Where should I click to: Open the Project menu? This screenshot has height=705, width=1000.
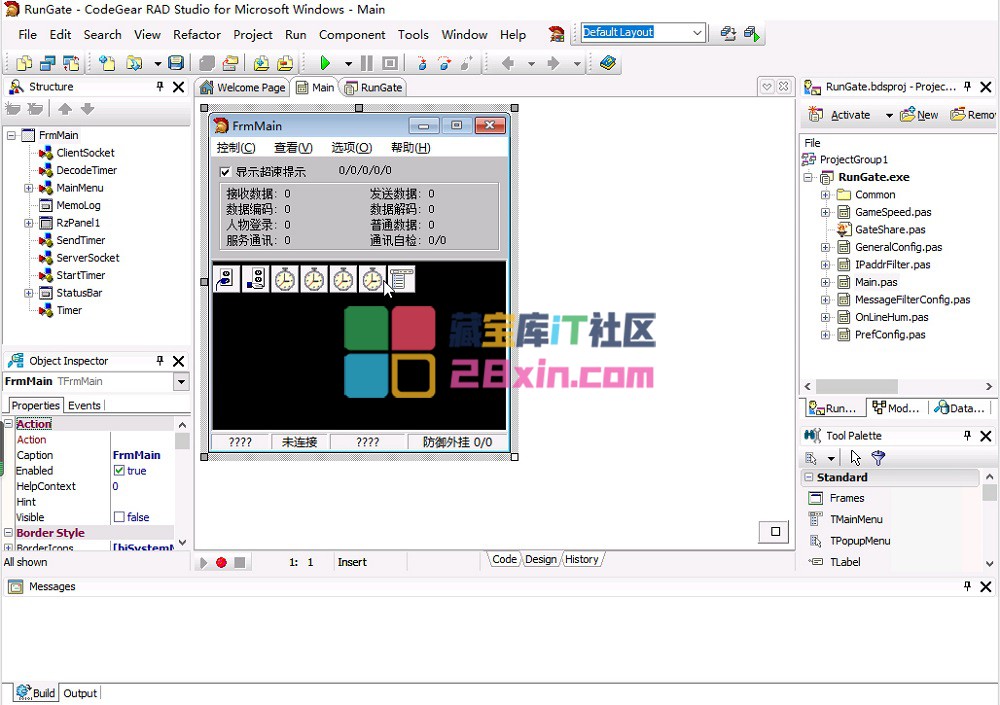pyautogui.click(x=253, y=34)
